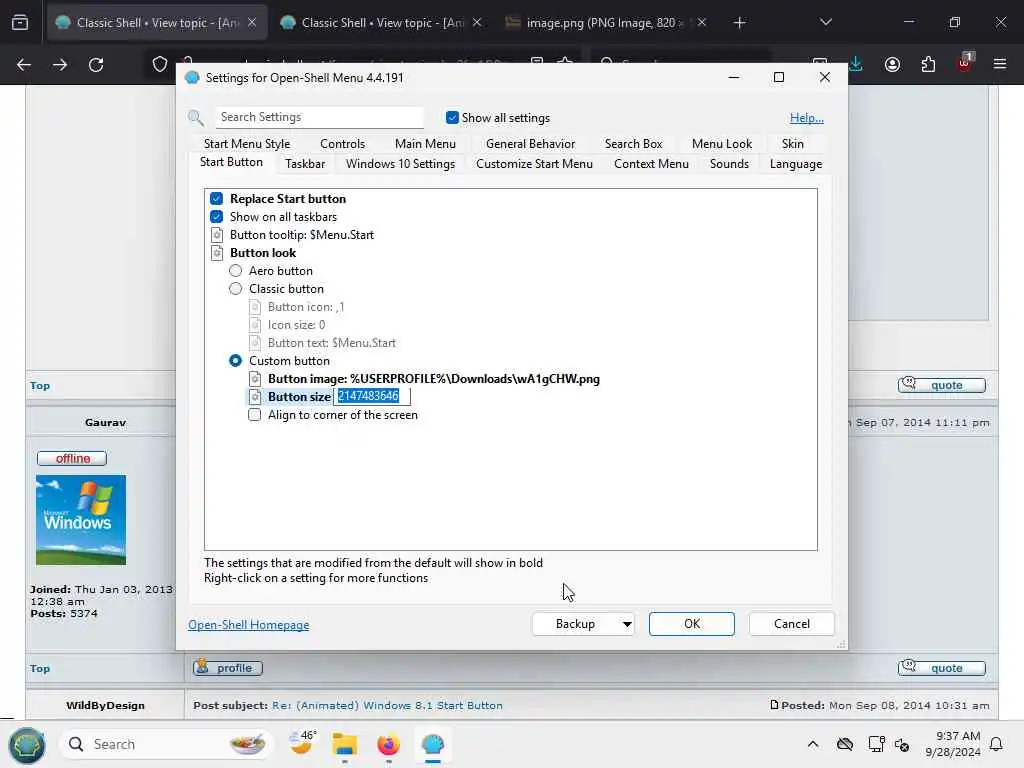Open the Firefox View tab icon
Viewport: 1024px width, 768px height.
tap(20, 23)
